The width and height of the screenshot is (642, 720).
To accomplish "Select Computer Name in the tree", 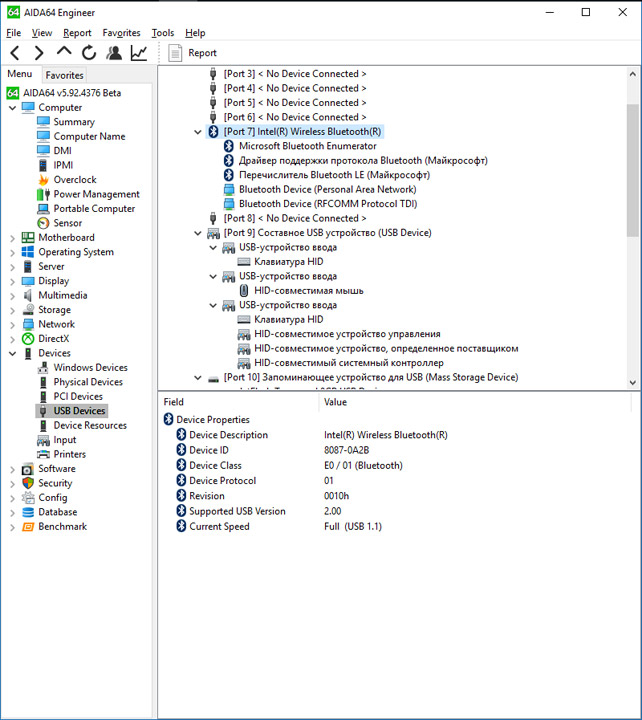I will (89, 136).
